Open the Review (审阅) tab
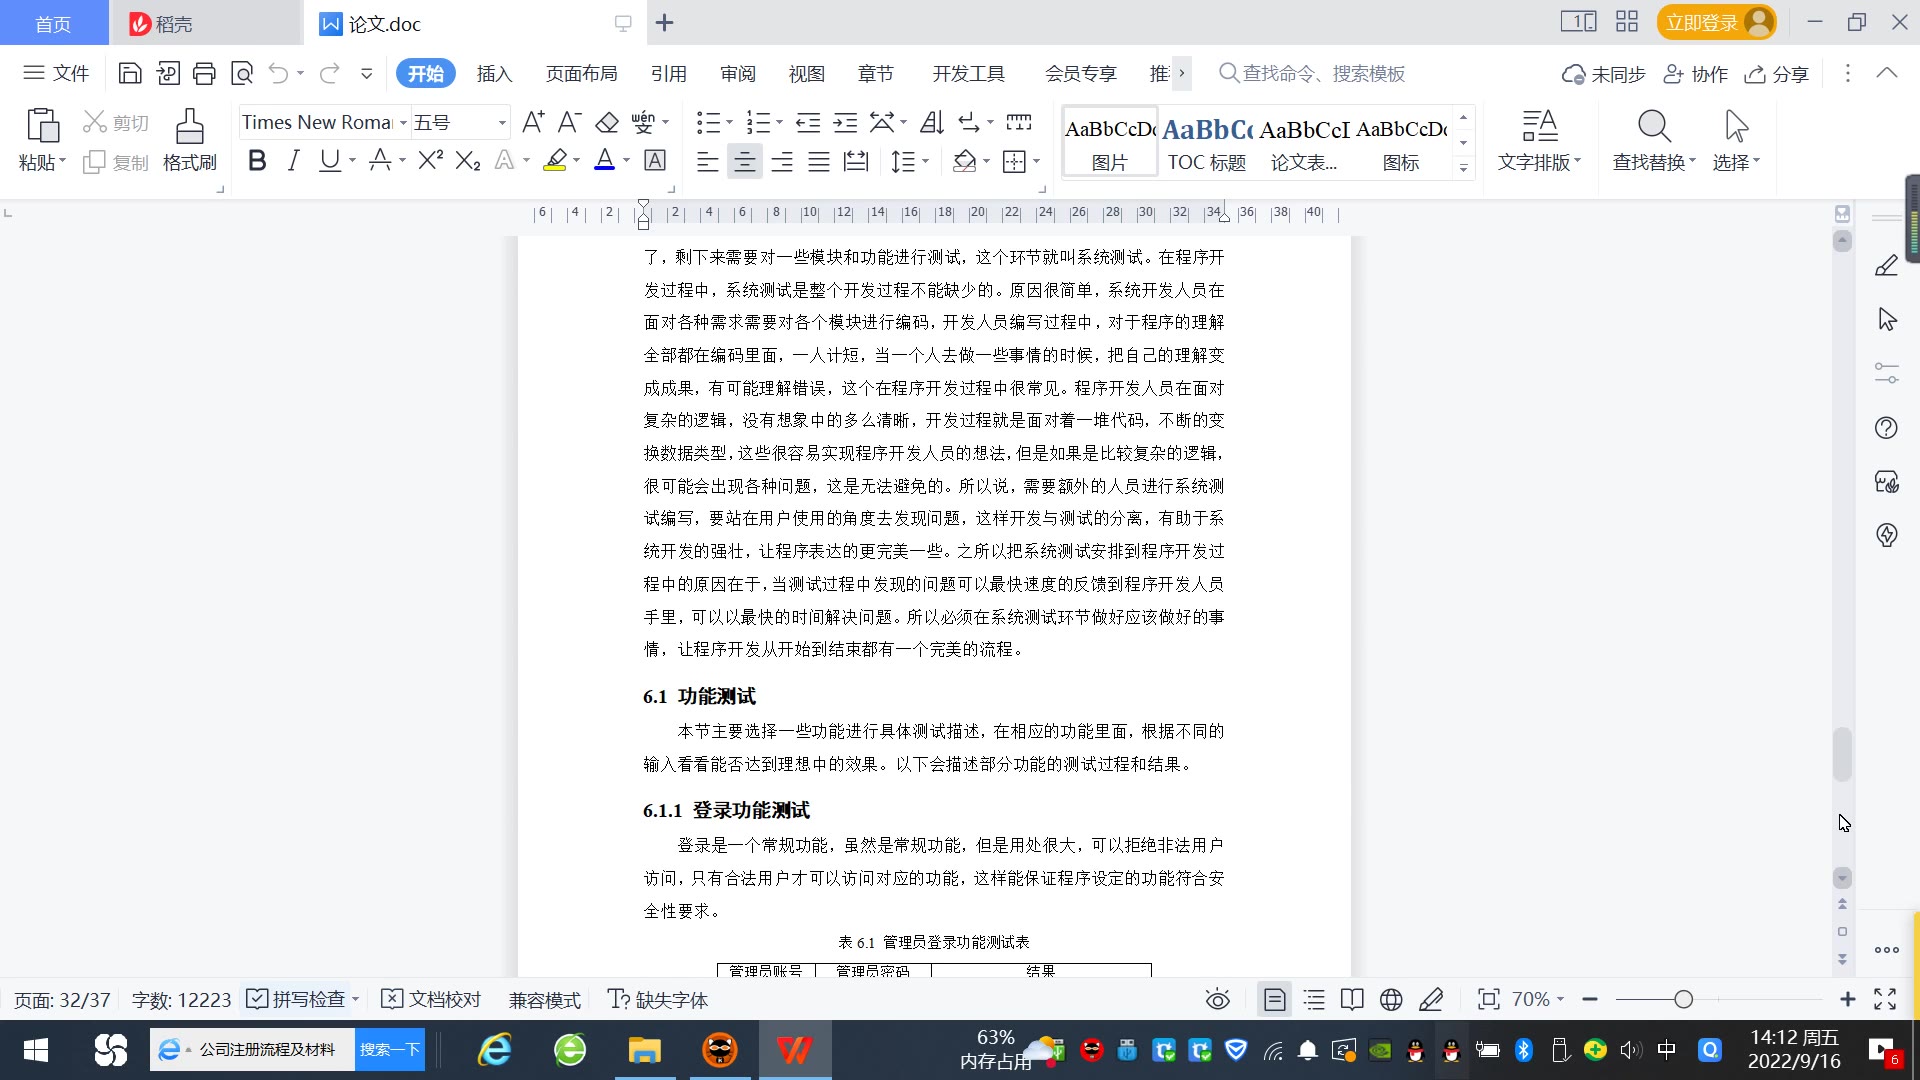This screenshot has height=1080, width=1920. 738,74
